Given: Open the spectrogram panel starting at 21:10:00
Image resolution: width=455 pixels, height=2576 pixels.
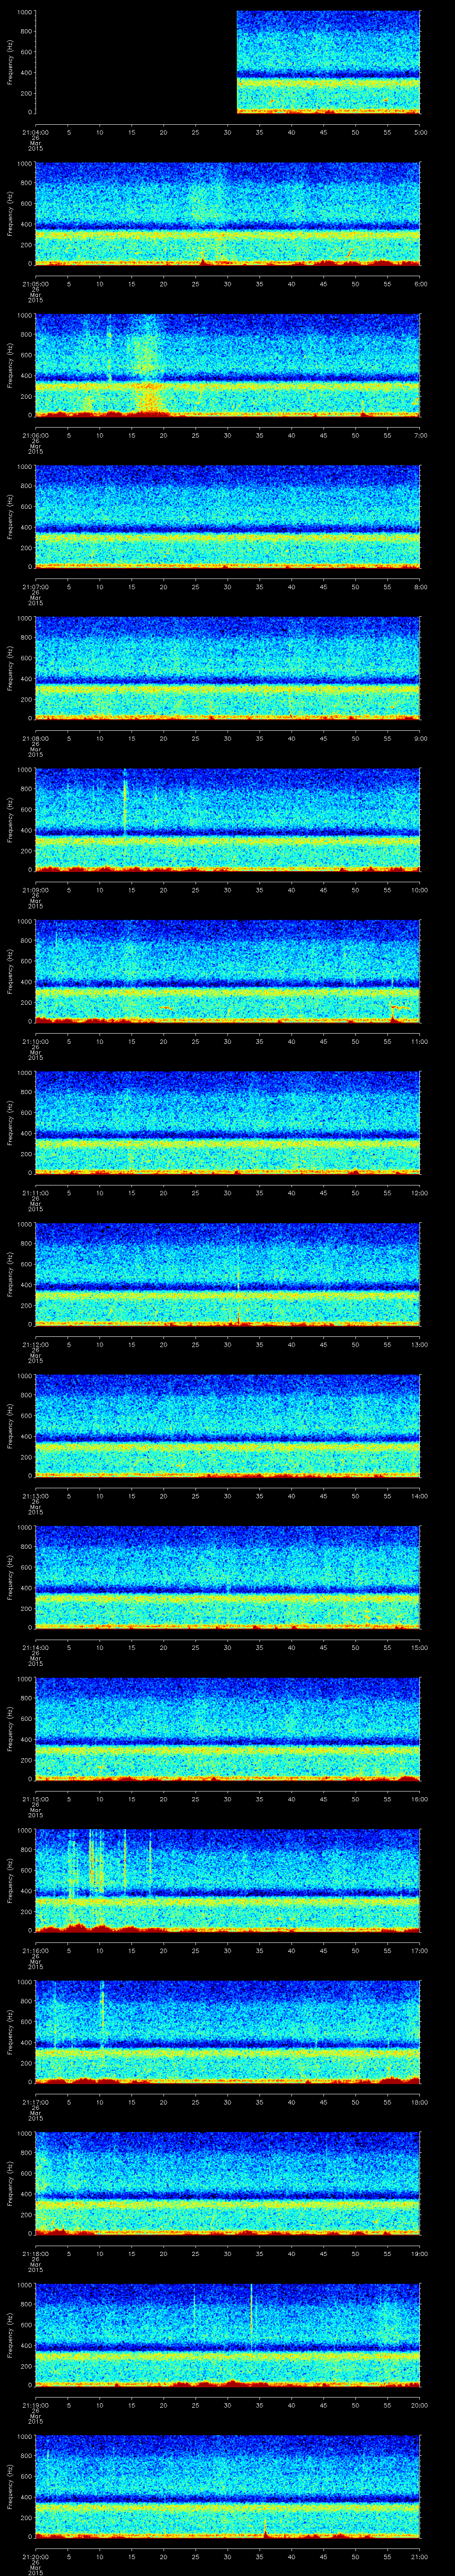Looking at the screenshot, I should pyautogui.click(x=228, y=971).
